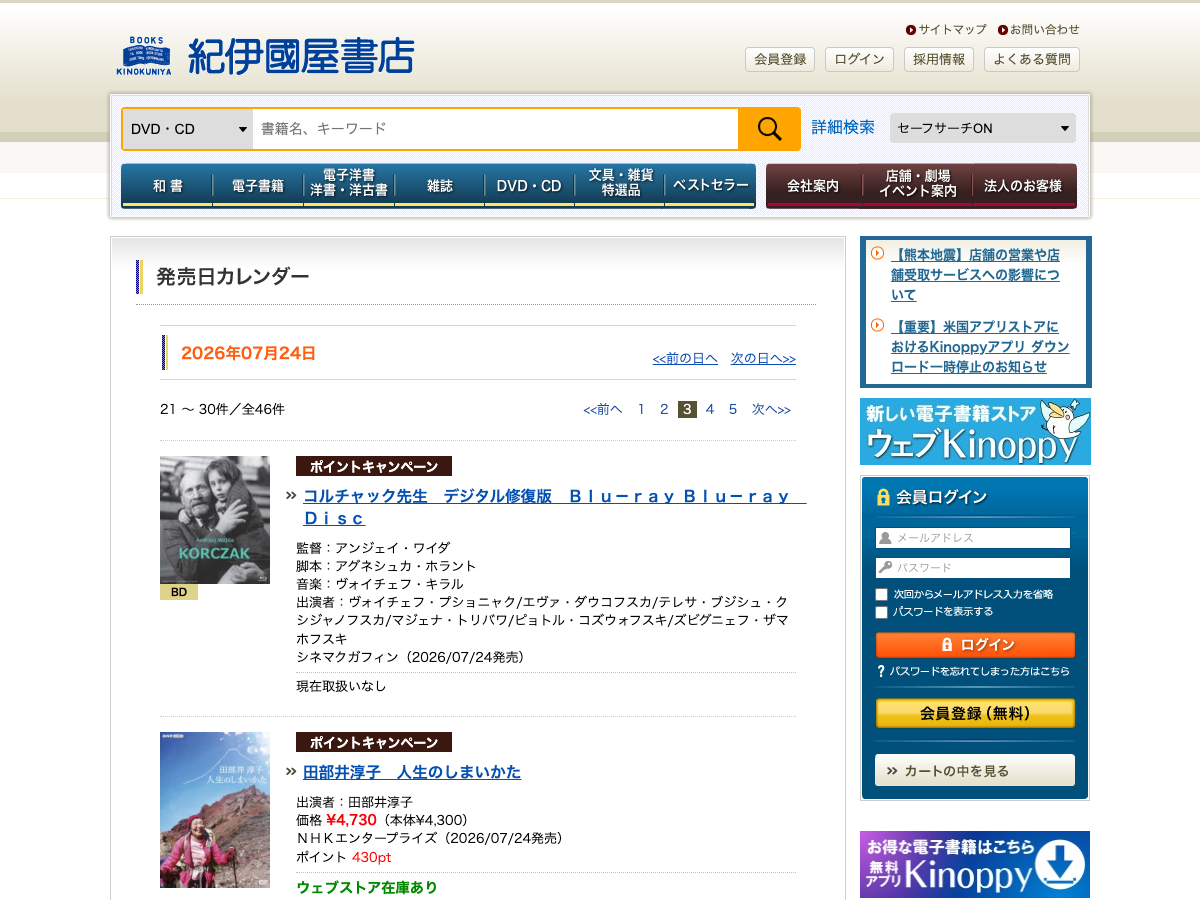The width and height of the screenshot is (1200, 900).
Task: Click the BD format badge under Korczak cover
Action: (179, 592)
